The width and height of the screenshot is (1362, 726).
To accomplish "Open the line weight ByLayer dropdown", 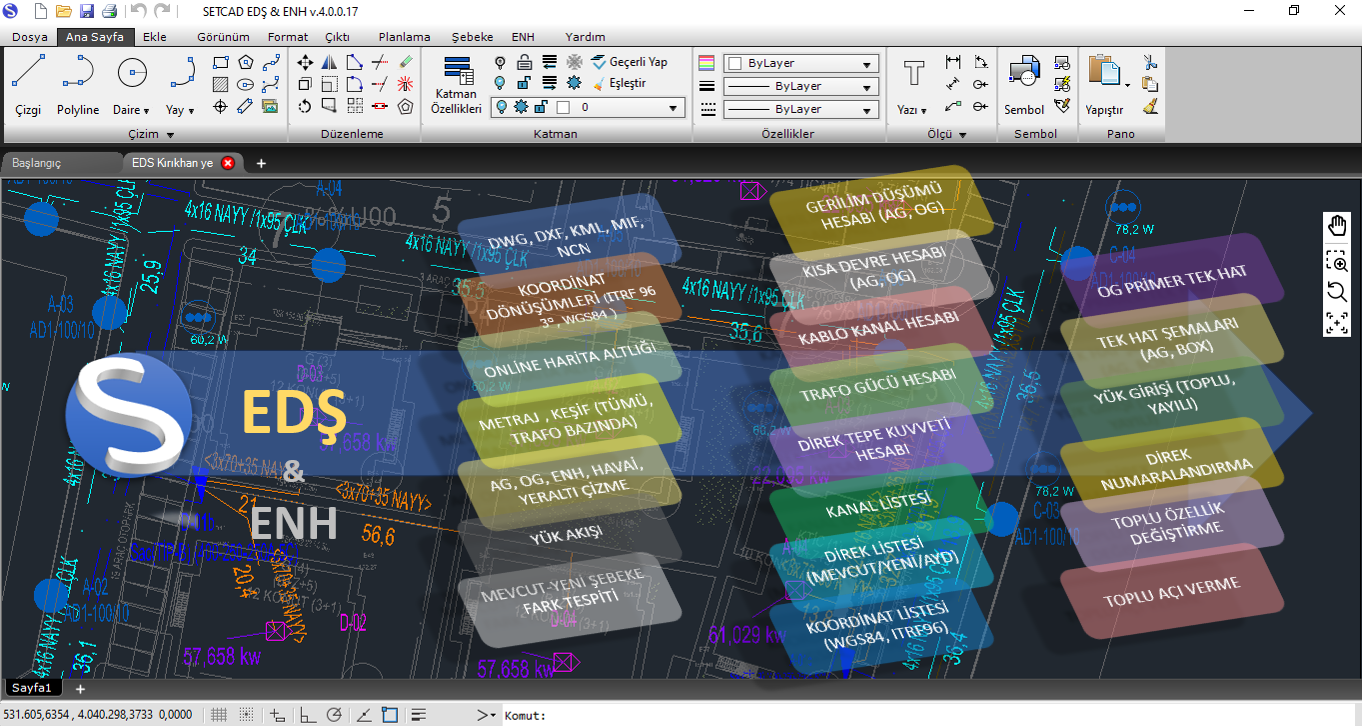I will 801,86.
